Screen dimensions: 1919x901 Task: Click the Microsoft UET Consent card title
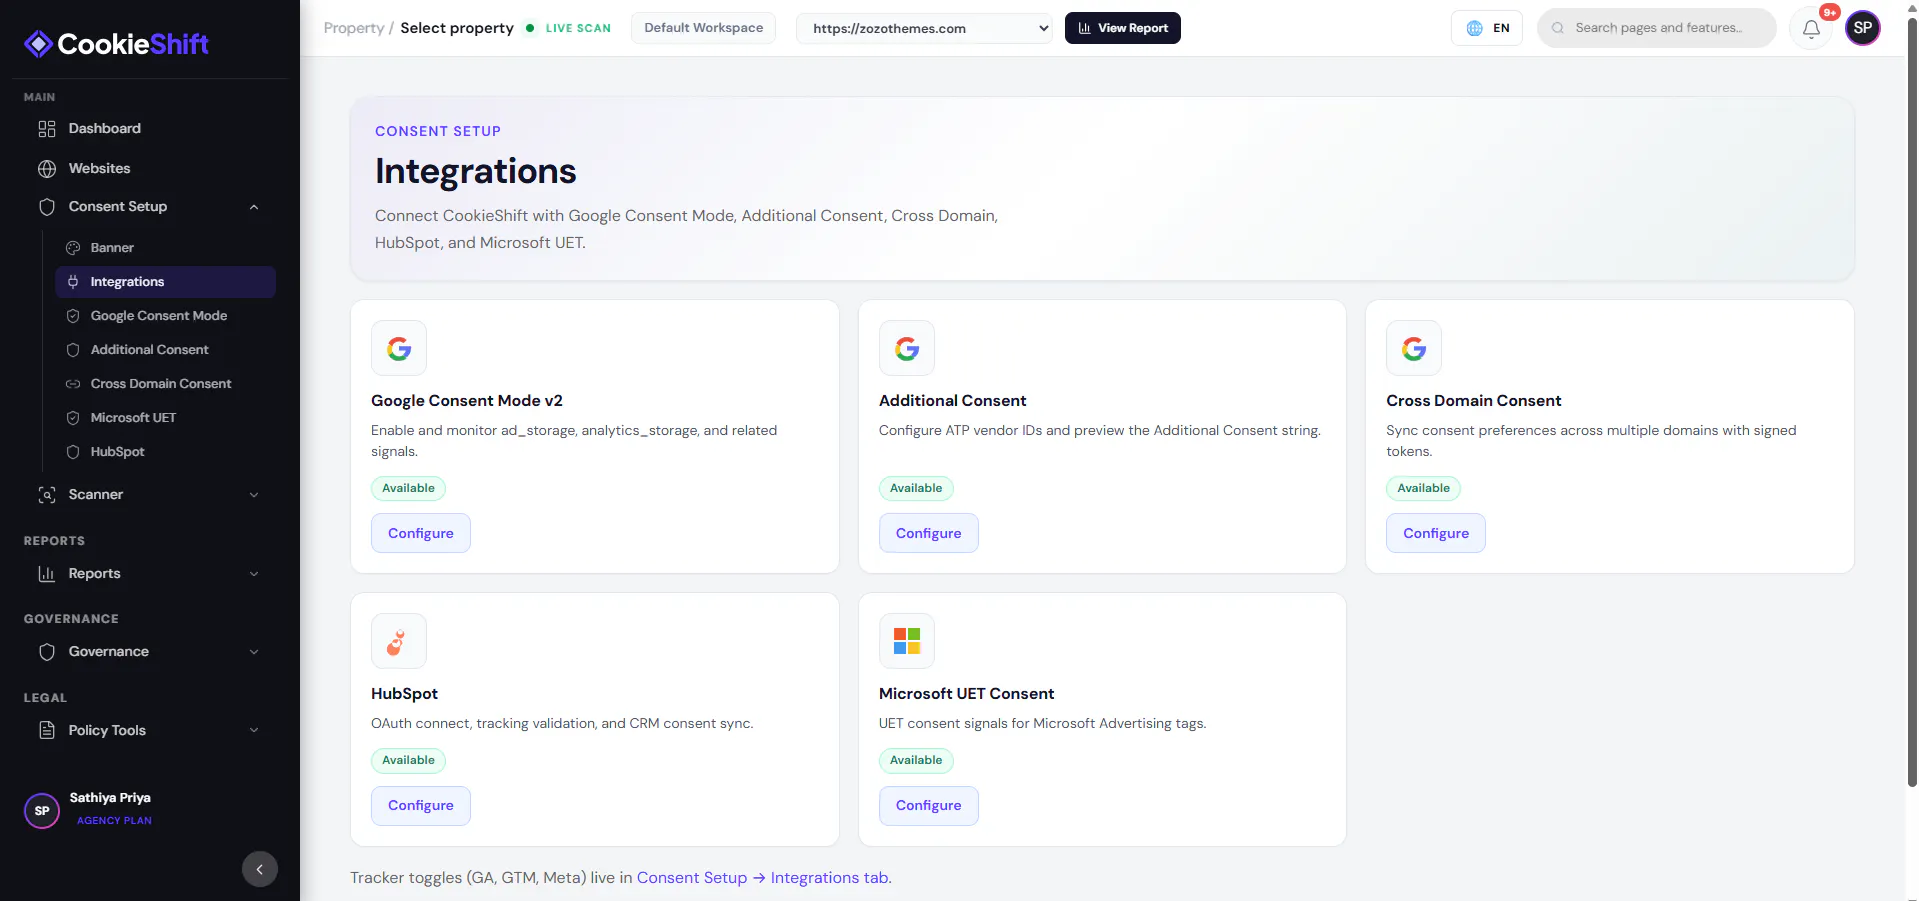tap(966, 694)
